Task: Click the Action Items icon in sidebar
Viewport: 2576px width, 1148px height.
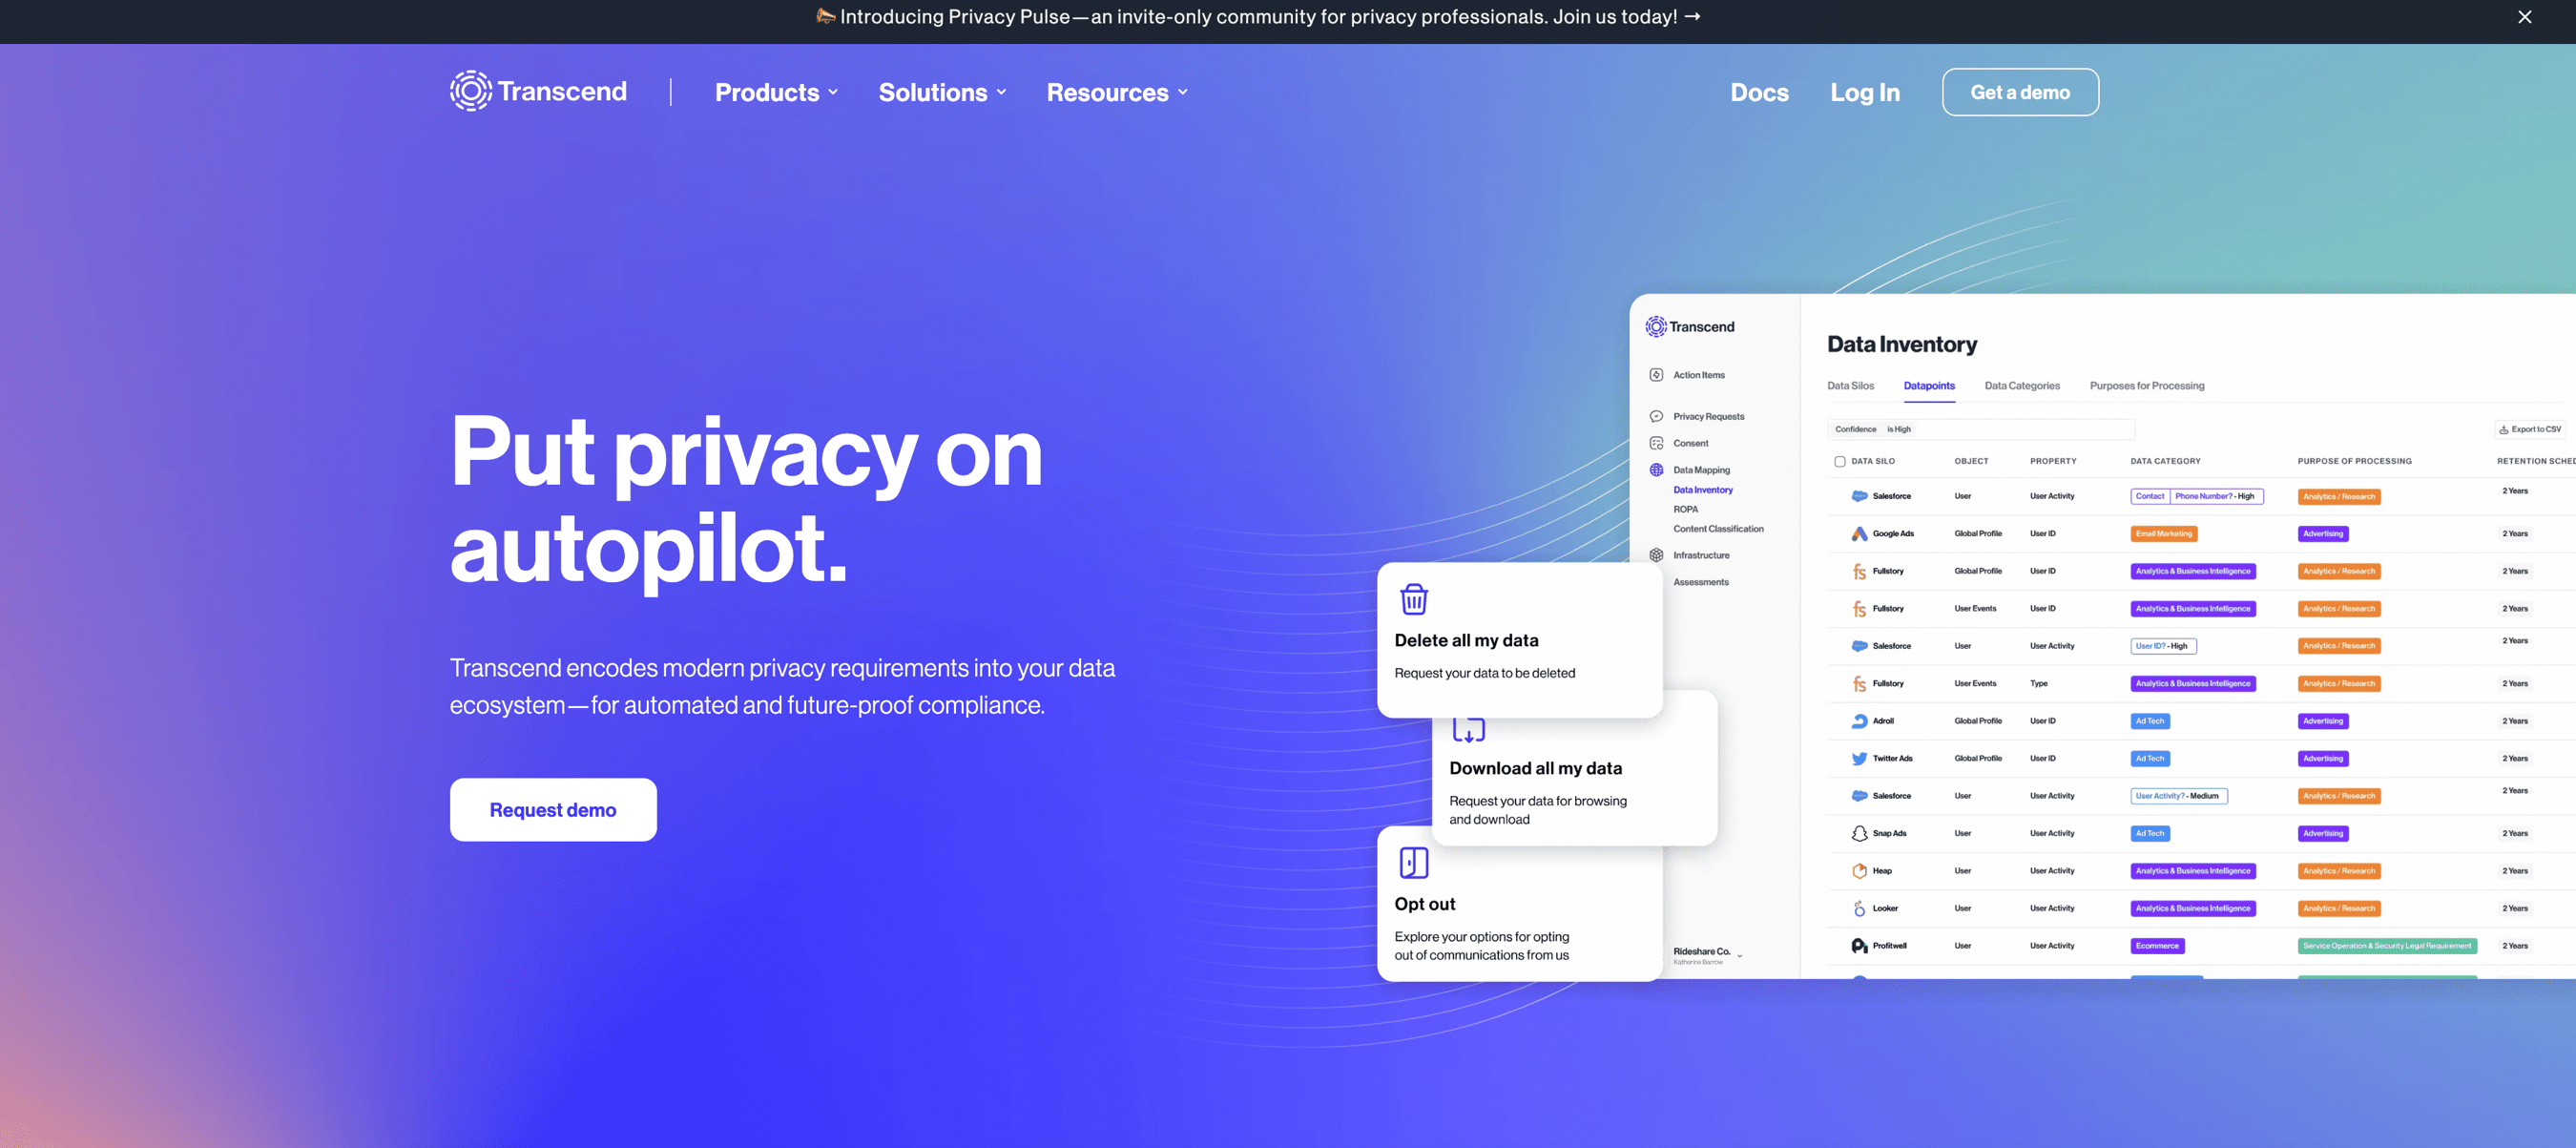Action: (1657, 374)
